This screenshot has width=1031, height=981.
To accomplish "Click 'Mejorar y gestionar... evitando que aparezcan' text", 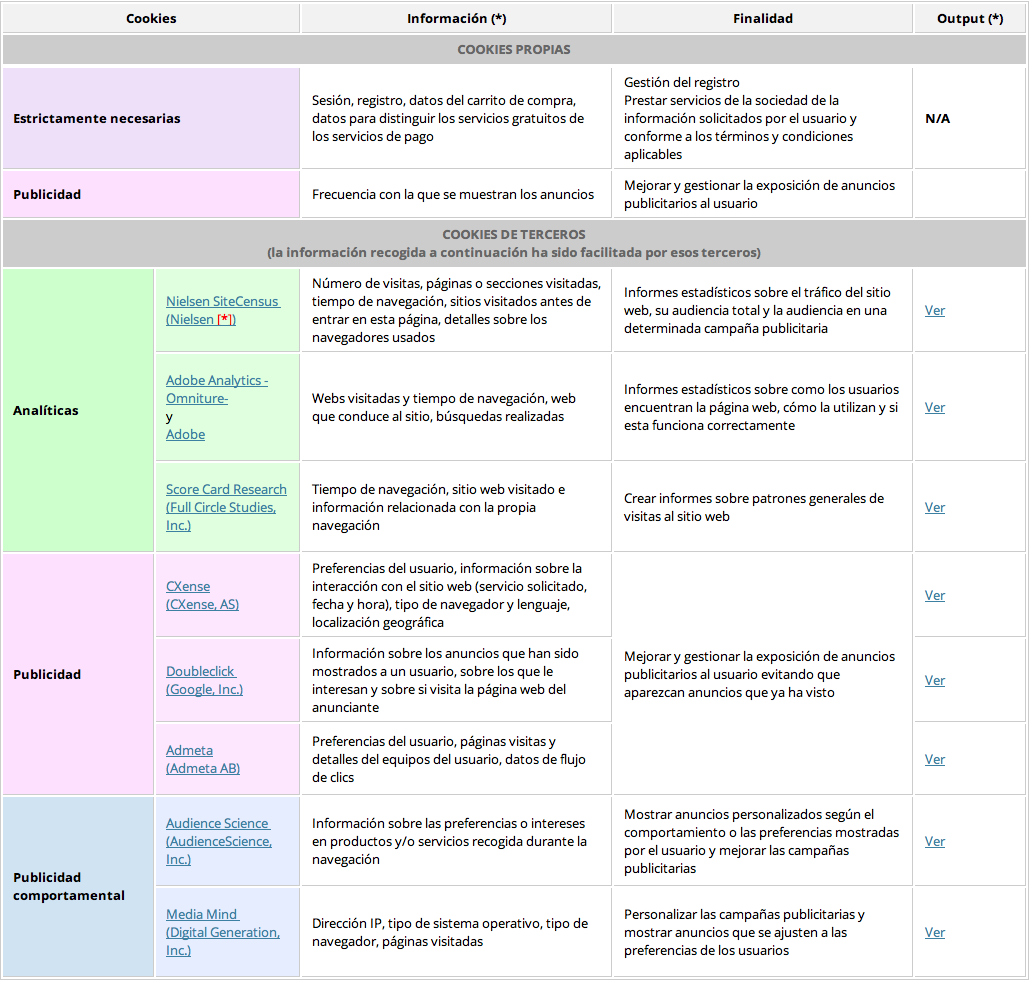I will coord(759,674).
